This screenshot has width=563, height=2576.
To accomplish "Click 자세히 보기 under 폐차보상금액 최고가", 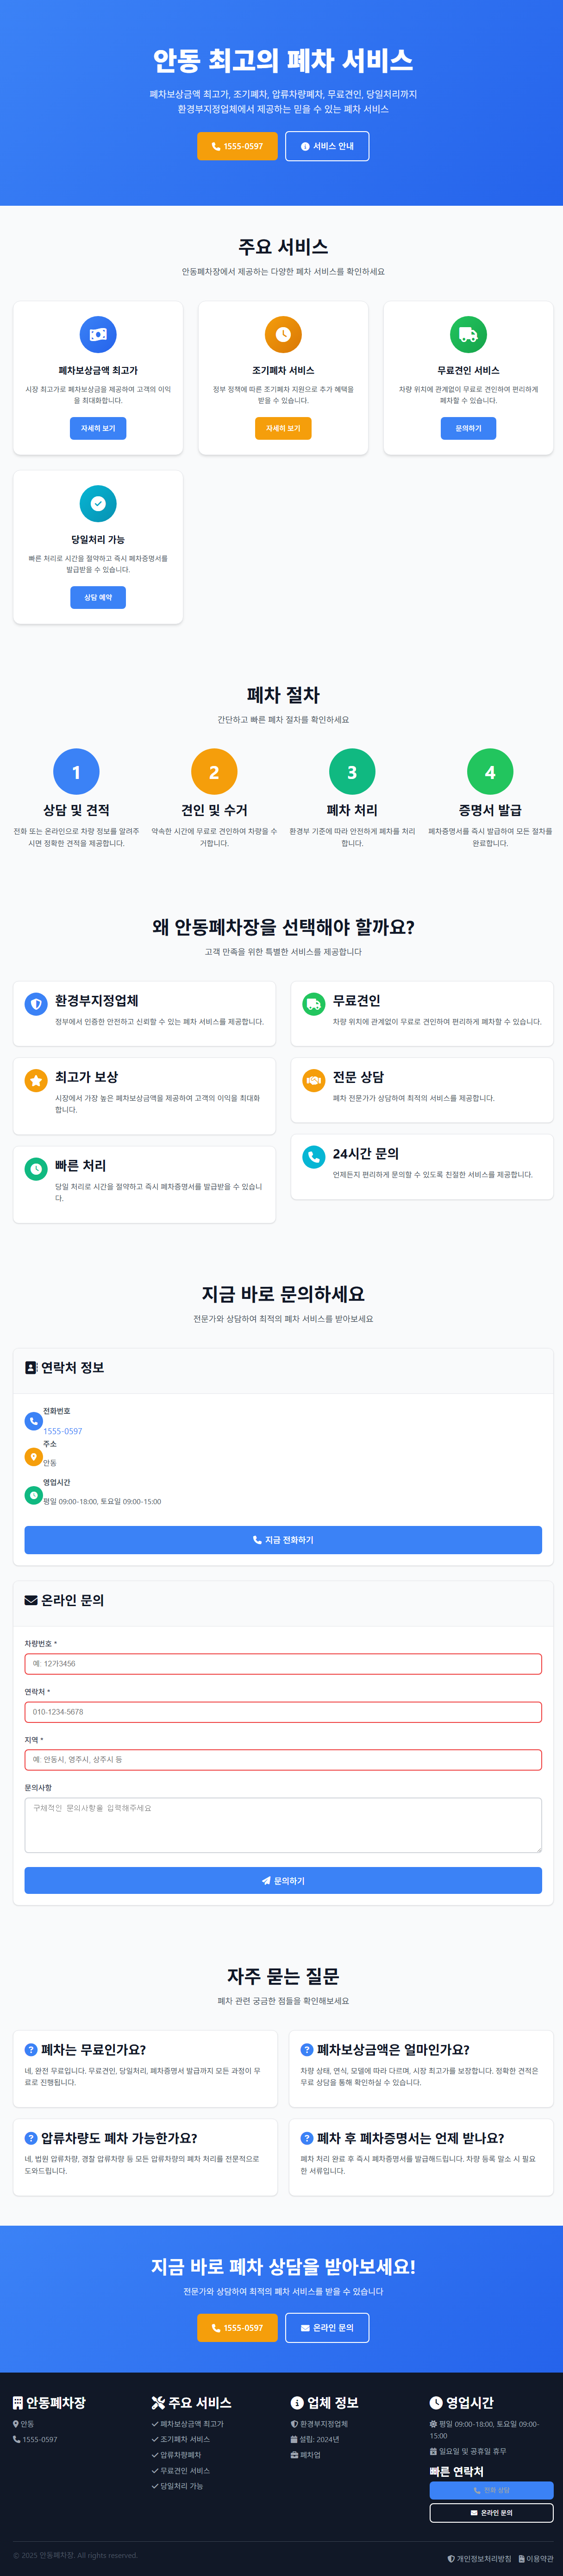I will click(x=97, y=428).
